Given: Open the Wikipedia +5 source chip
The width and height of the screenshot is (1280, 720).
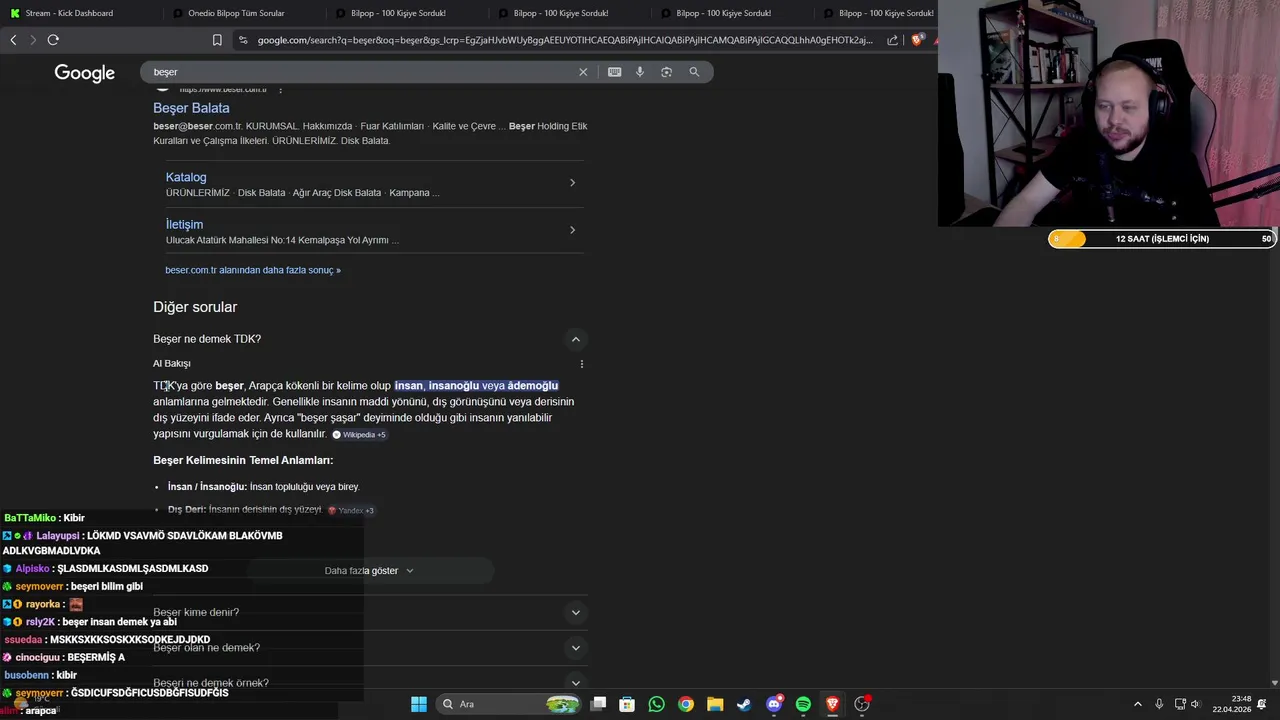Looking at the screenshot, I should 359,435.
